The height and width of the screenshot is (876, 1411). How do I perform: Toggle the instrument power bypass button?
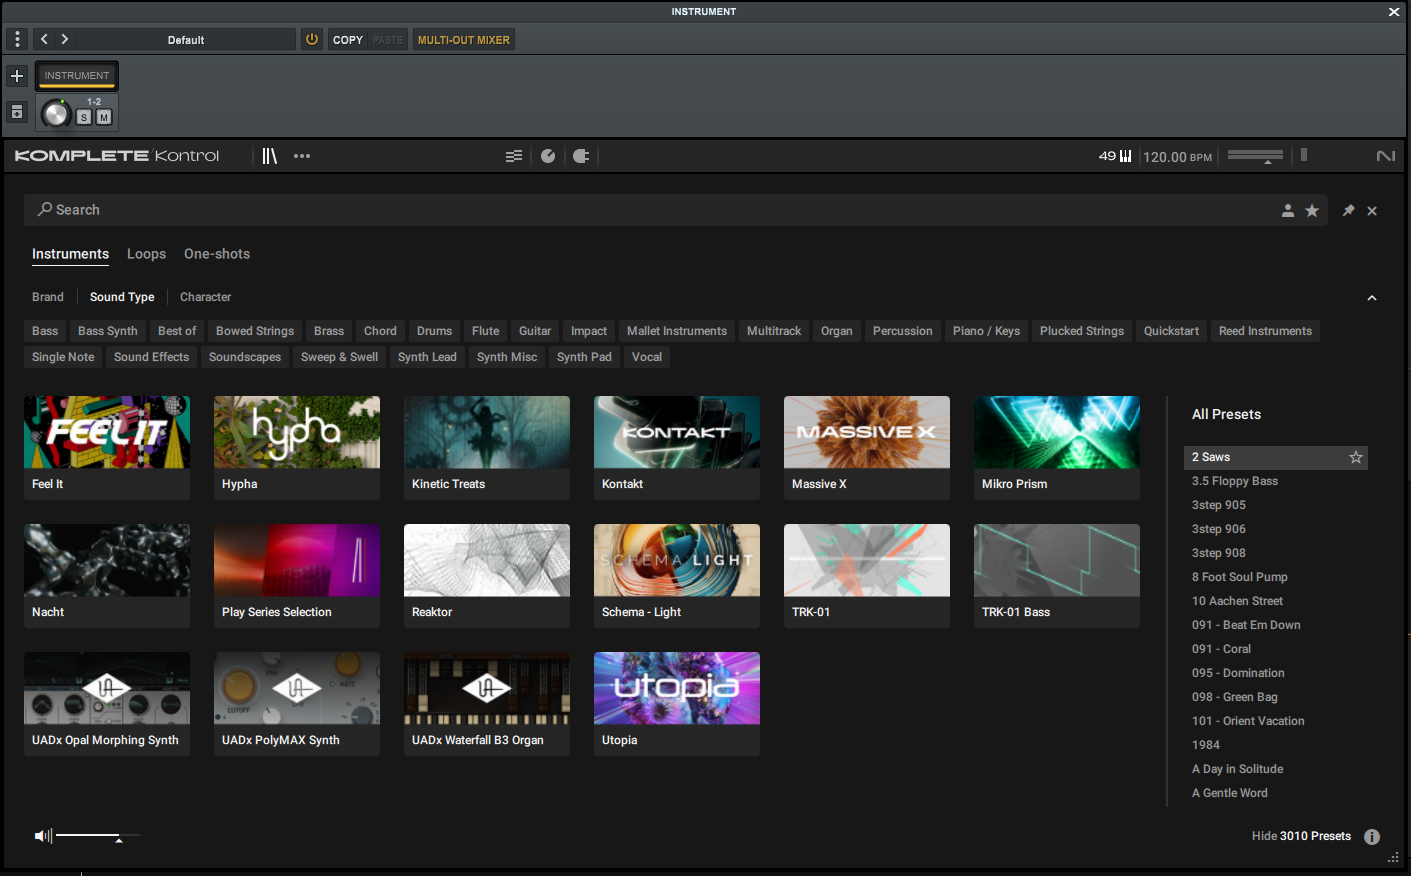(312, 40)
